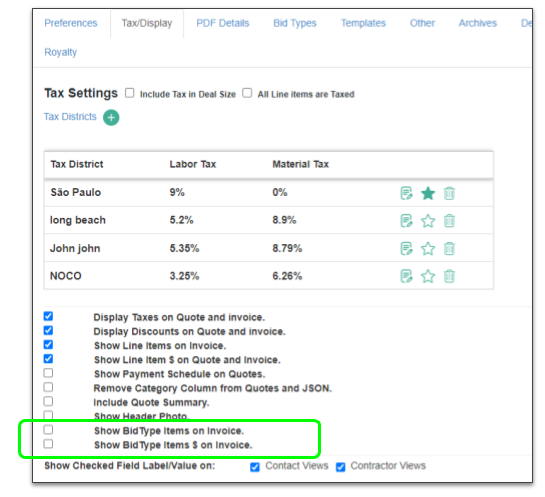The image size is (545, 497).
Task: Add a new tax district with plus icon
Action: coord(111,117)
